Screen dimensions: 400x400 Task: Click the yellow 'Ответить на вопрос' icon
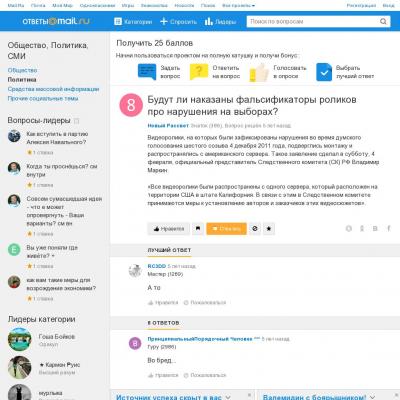click(x=199, y=72)
